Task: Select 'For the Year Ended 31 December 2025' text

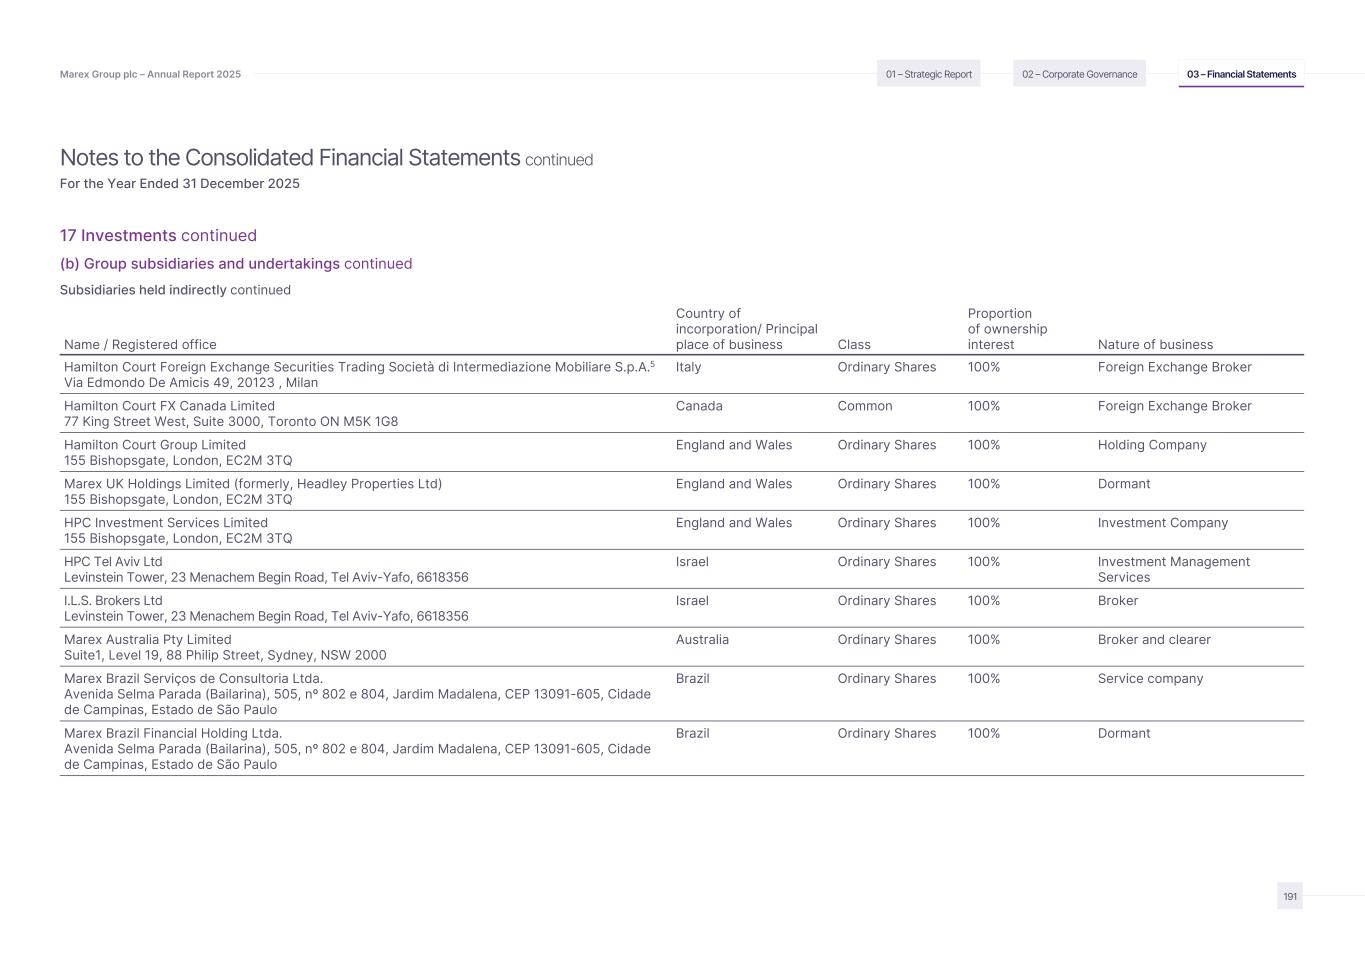Action: (x=180, y=184)
